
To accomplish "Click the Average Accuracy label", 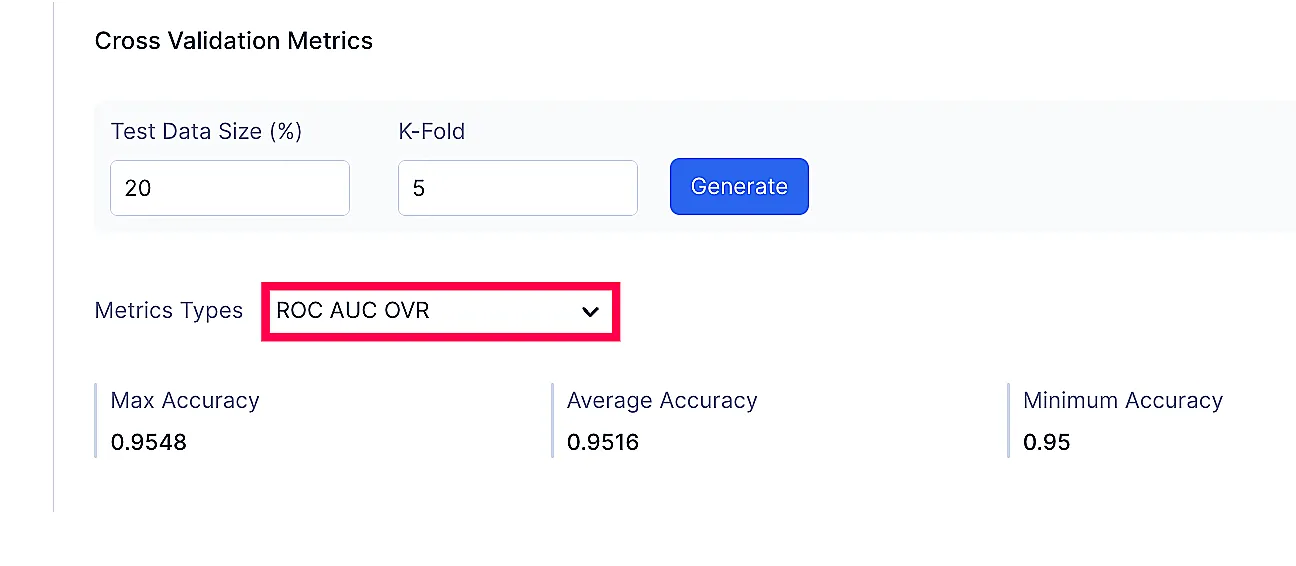I will coord(662,401).
